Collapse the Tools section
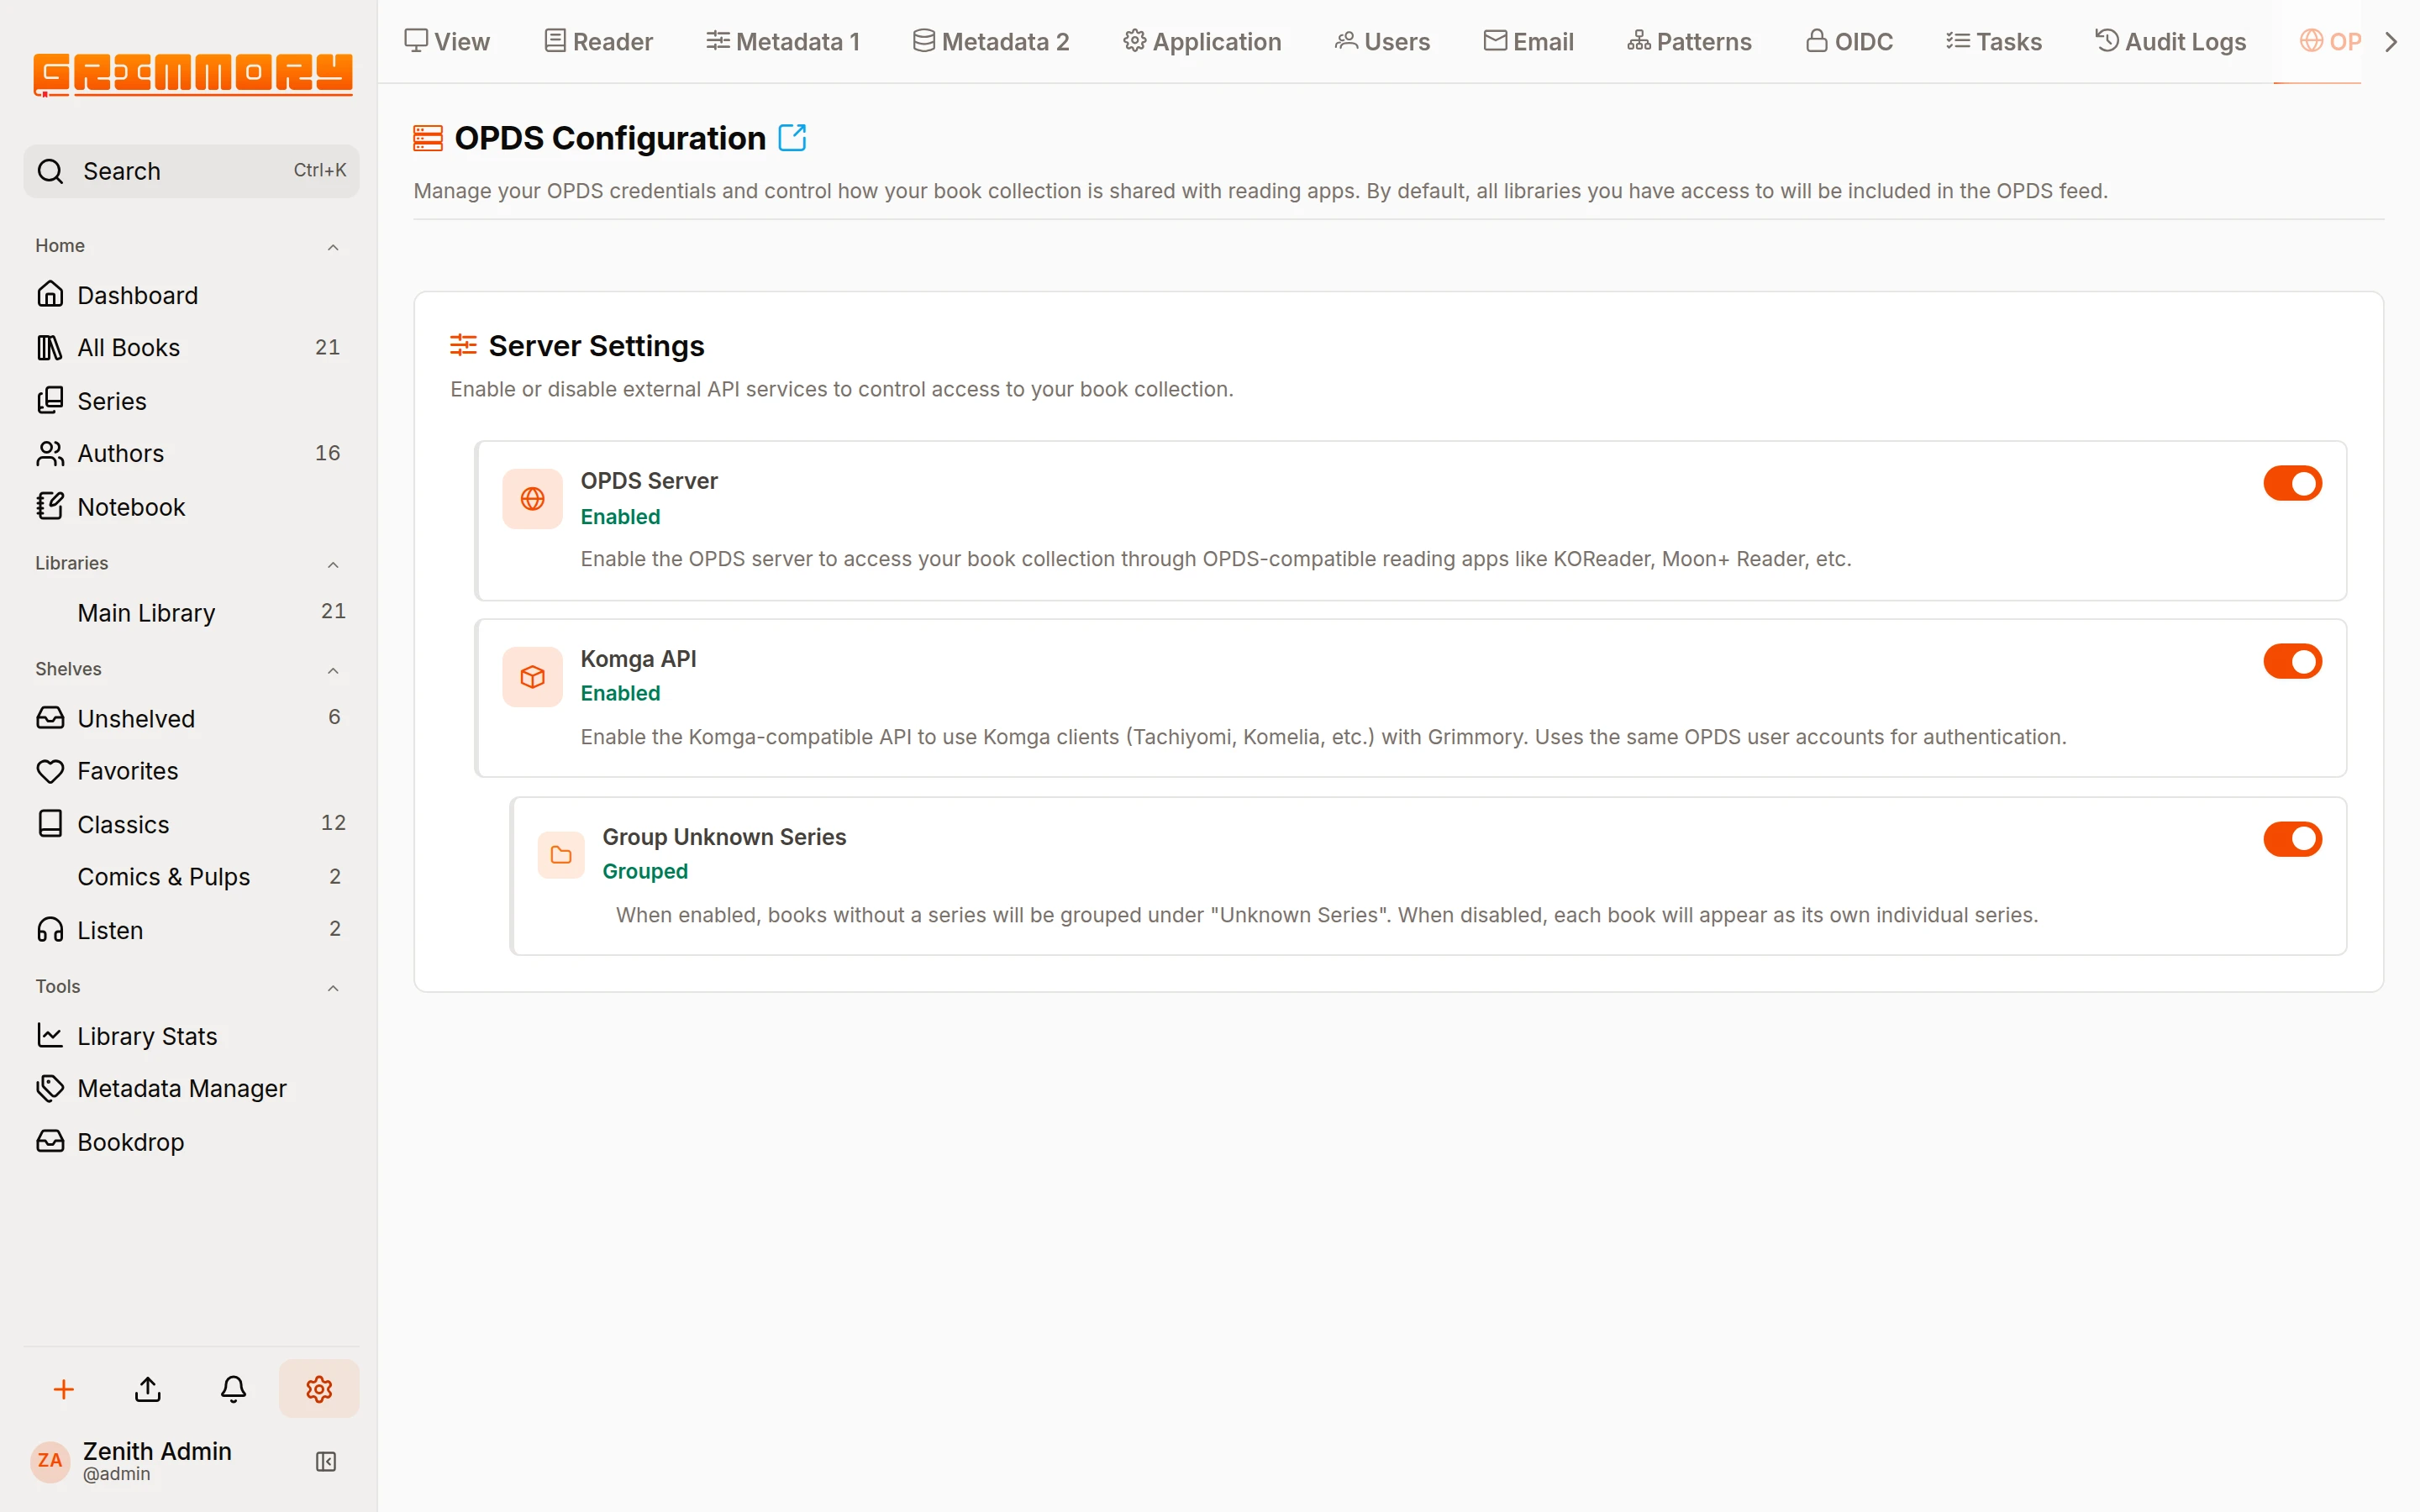Image resolution: width=2420 pixels, height=1512 pixels. coord(333,988)
